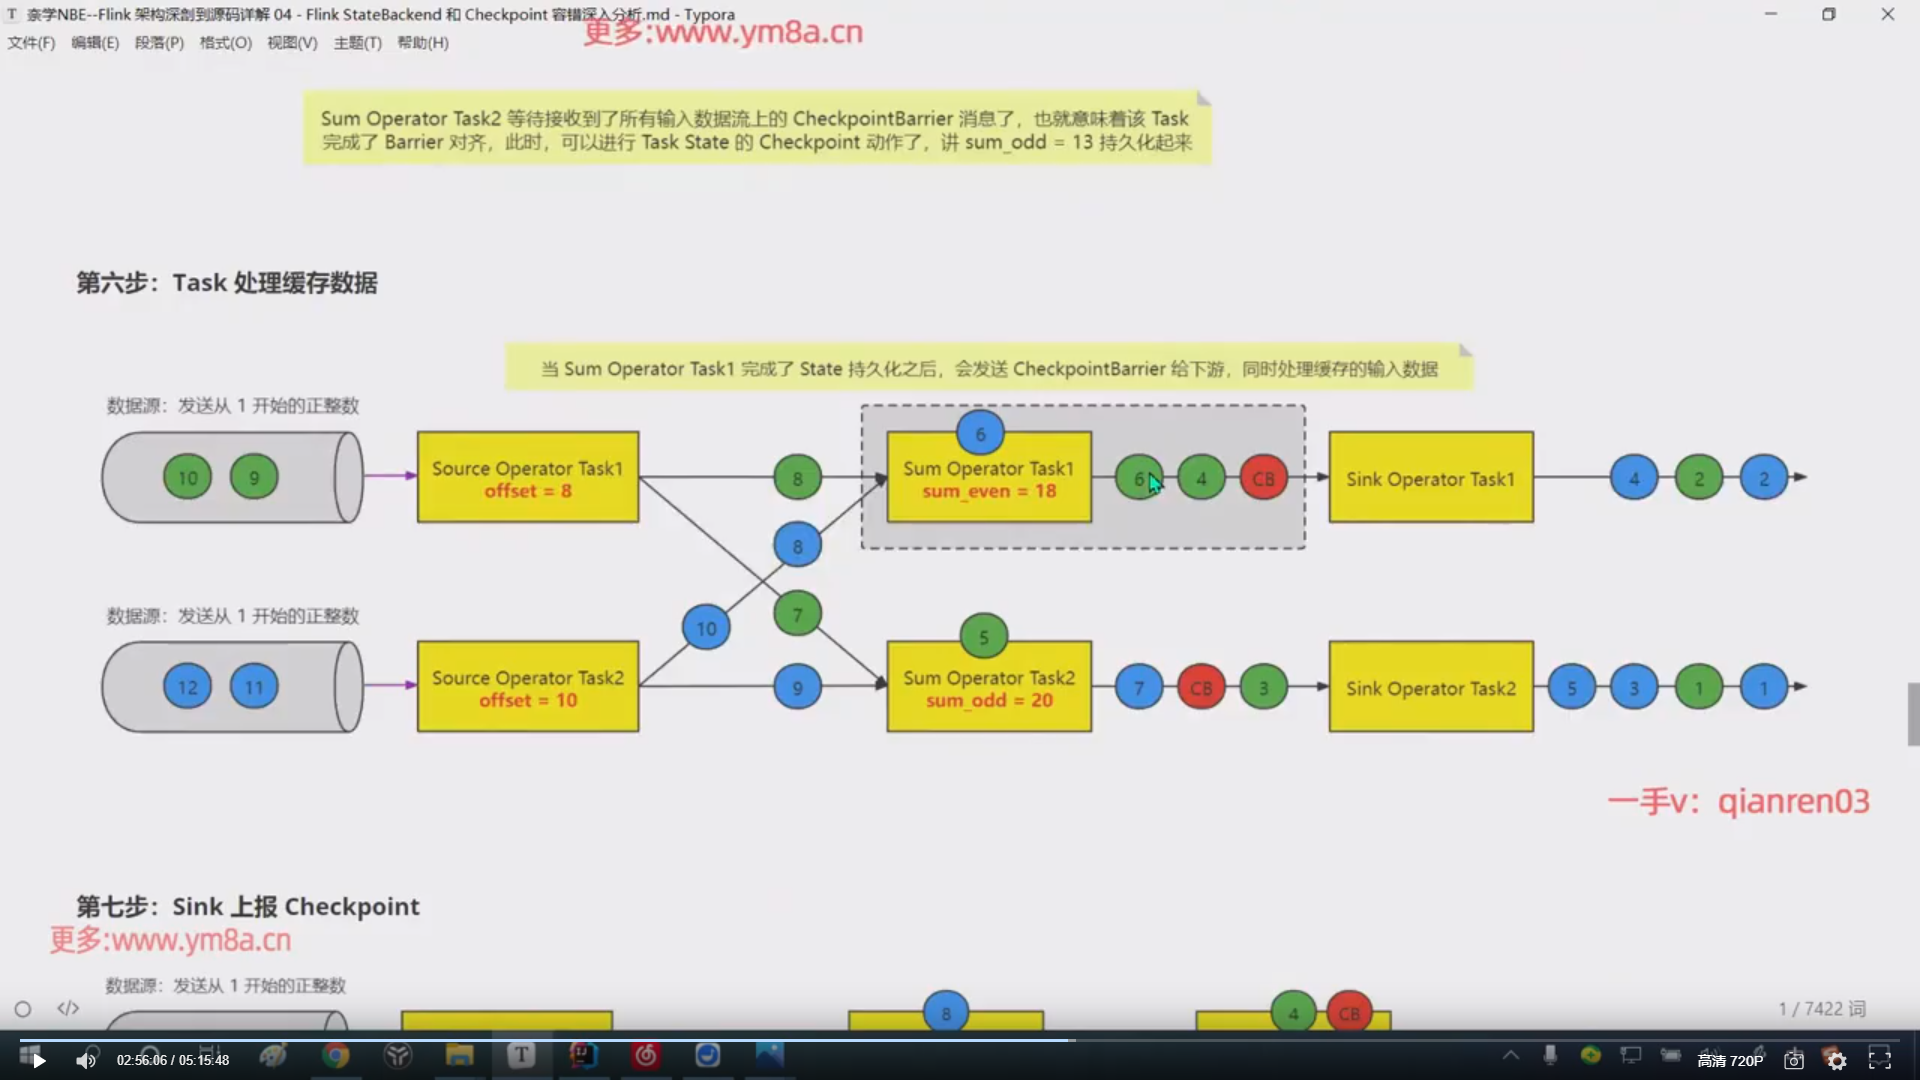This screenshot has width=1920, height=1080.
Task: Launch IntelliJ IDEA from the taskbar
Action: tap(583, 1055)
